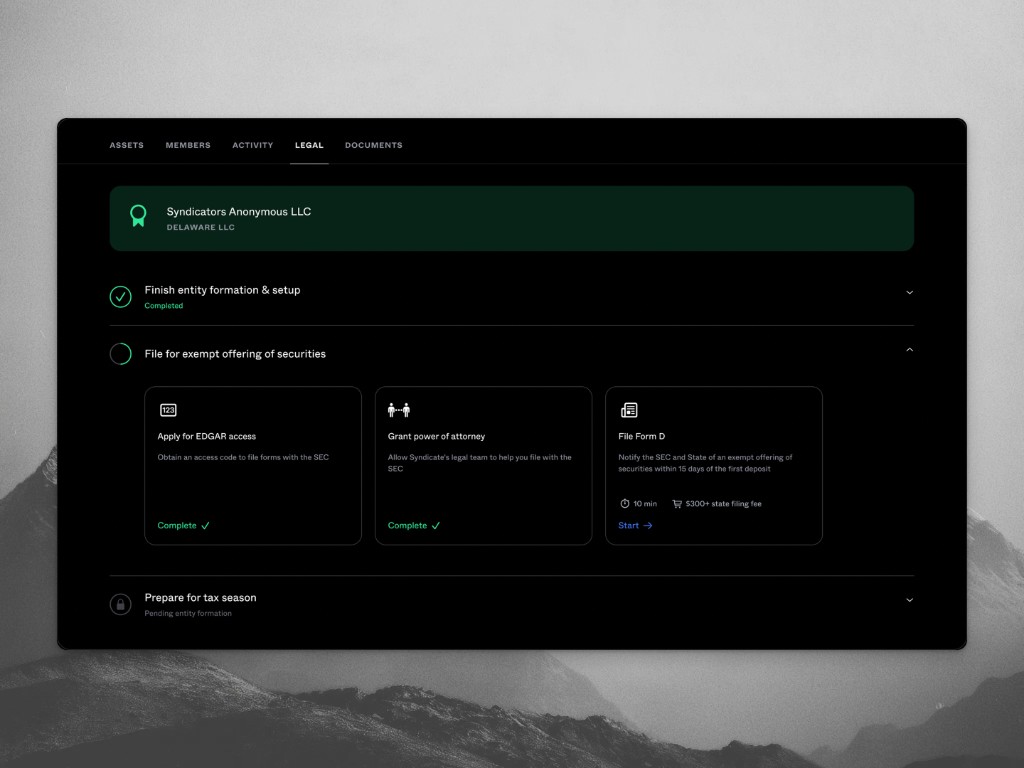Collapse the File for exempt offering section
This screenshot has height=768, width=1024.
tap(909, 350)
